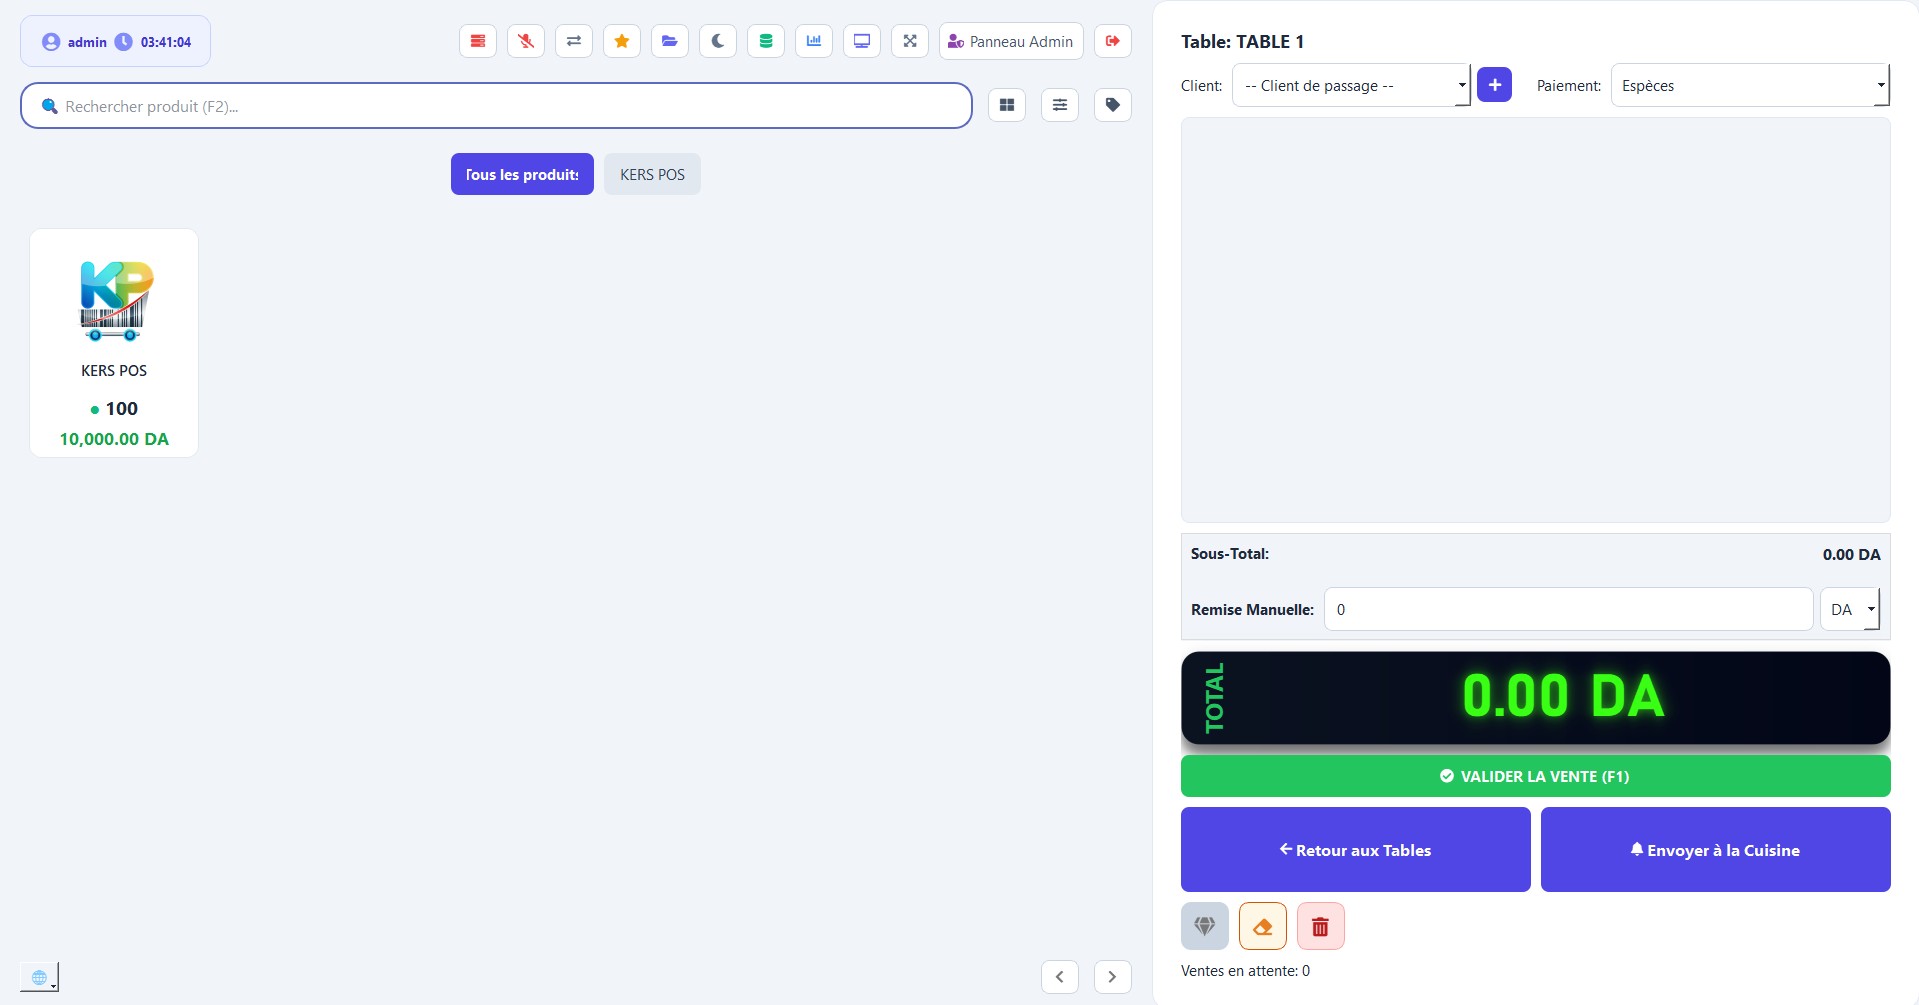
Task: Click the Envoyer à la Cuisine button
Action: (x=1715, y=850)
